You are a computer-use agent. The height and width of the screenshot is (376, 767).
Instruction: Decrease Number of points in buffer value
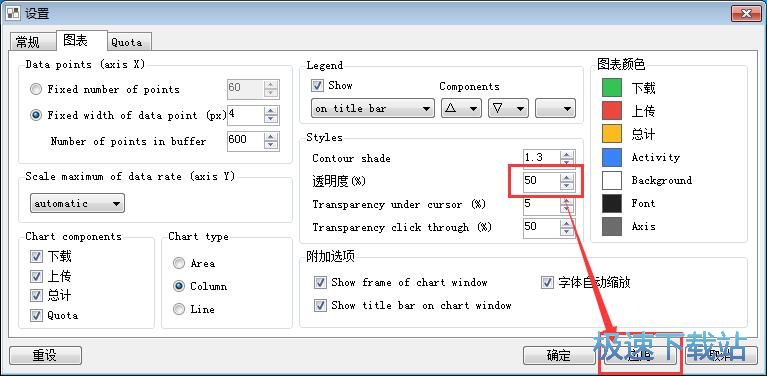pyautogui.click(x=271, y=145)
